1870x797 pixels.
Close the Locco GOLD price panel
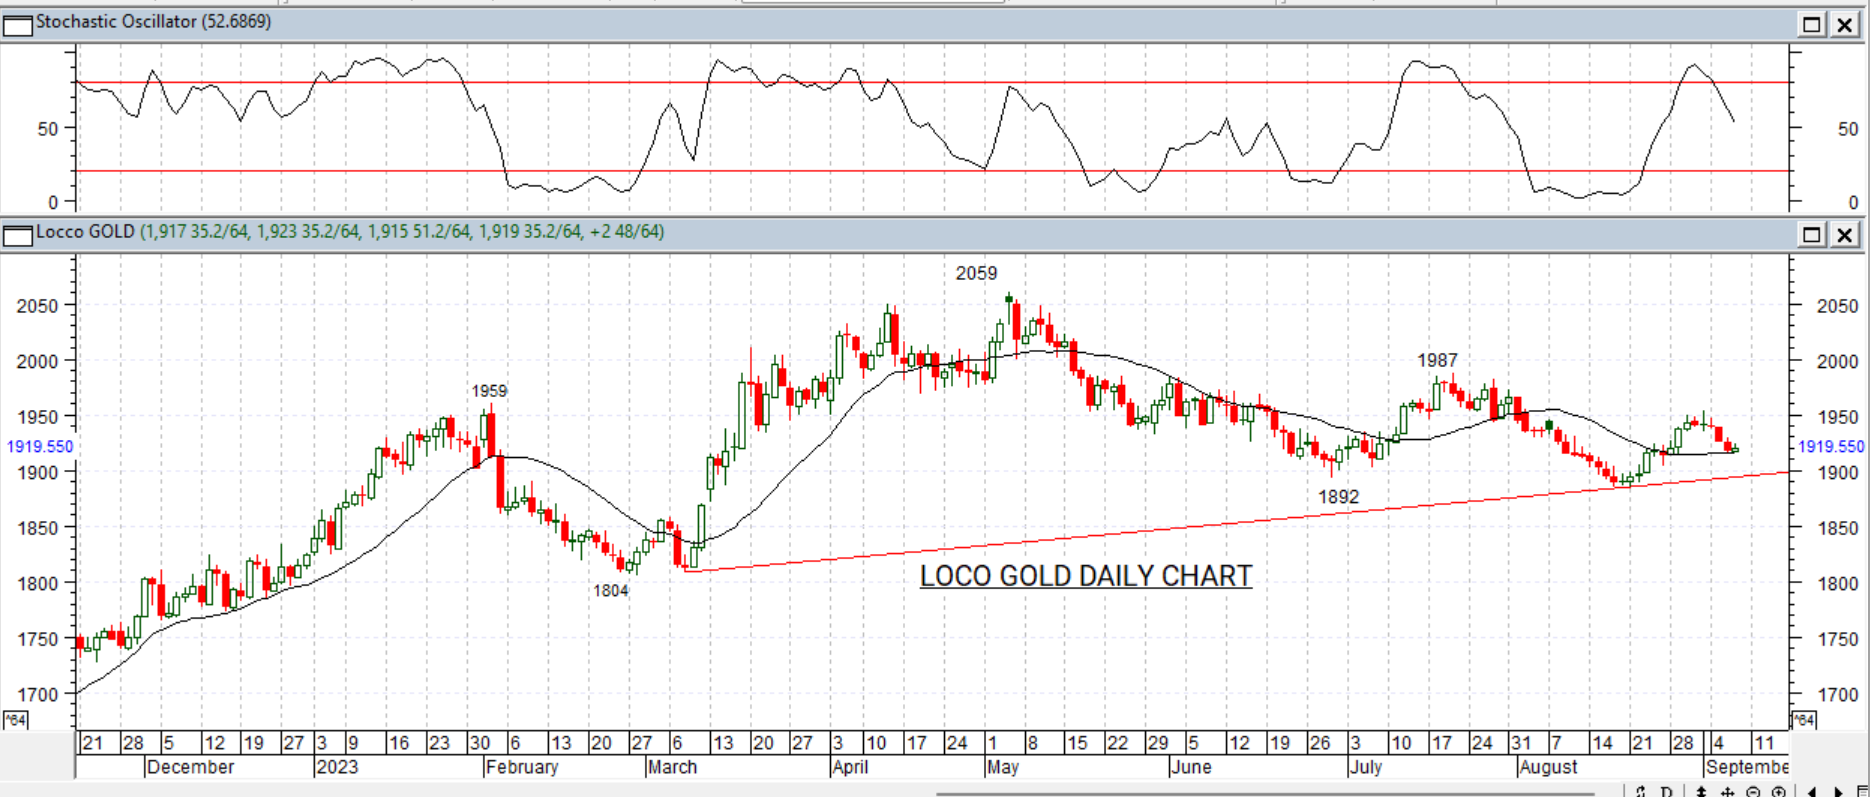pyautogui.click(x=1845, y=235)
